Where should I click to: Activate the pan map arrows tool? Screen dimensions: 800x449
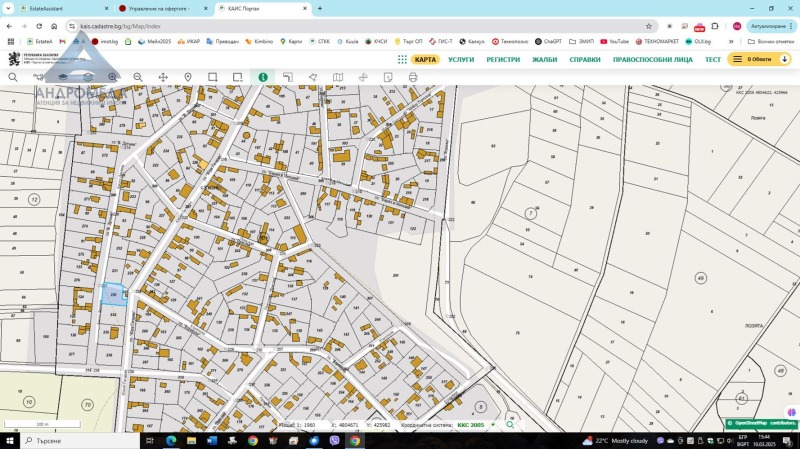tap(163, 77)
